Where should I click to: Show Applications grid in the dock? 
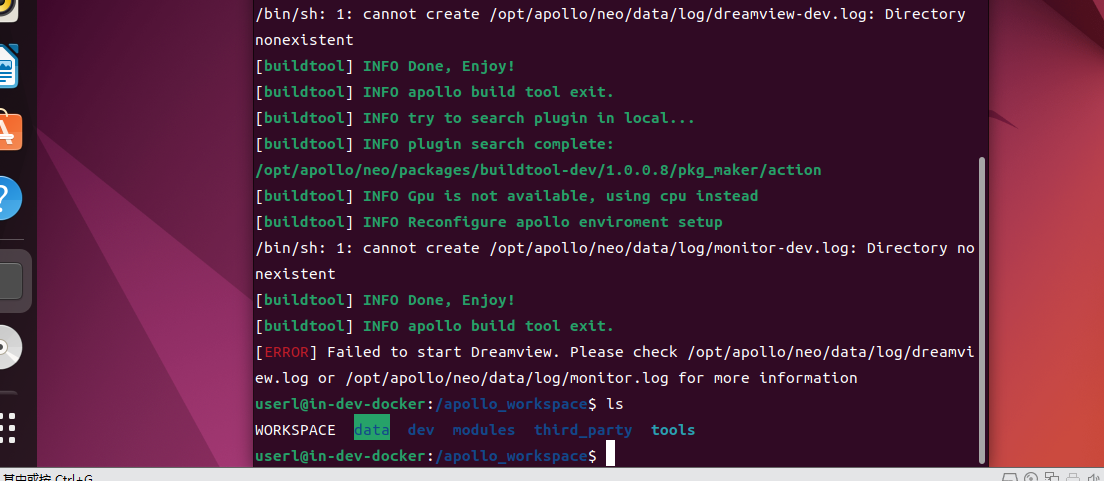8,428
